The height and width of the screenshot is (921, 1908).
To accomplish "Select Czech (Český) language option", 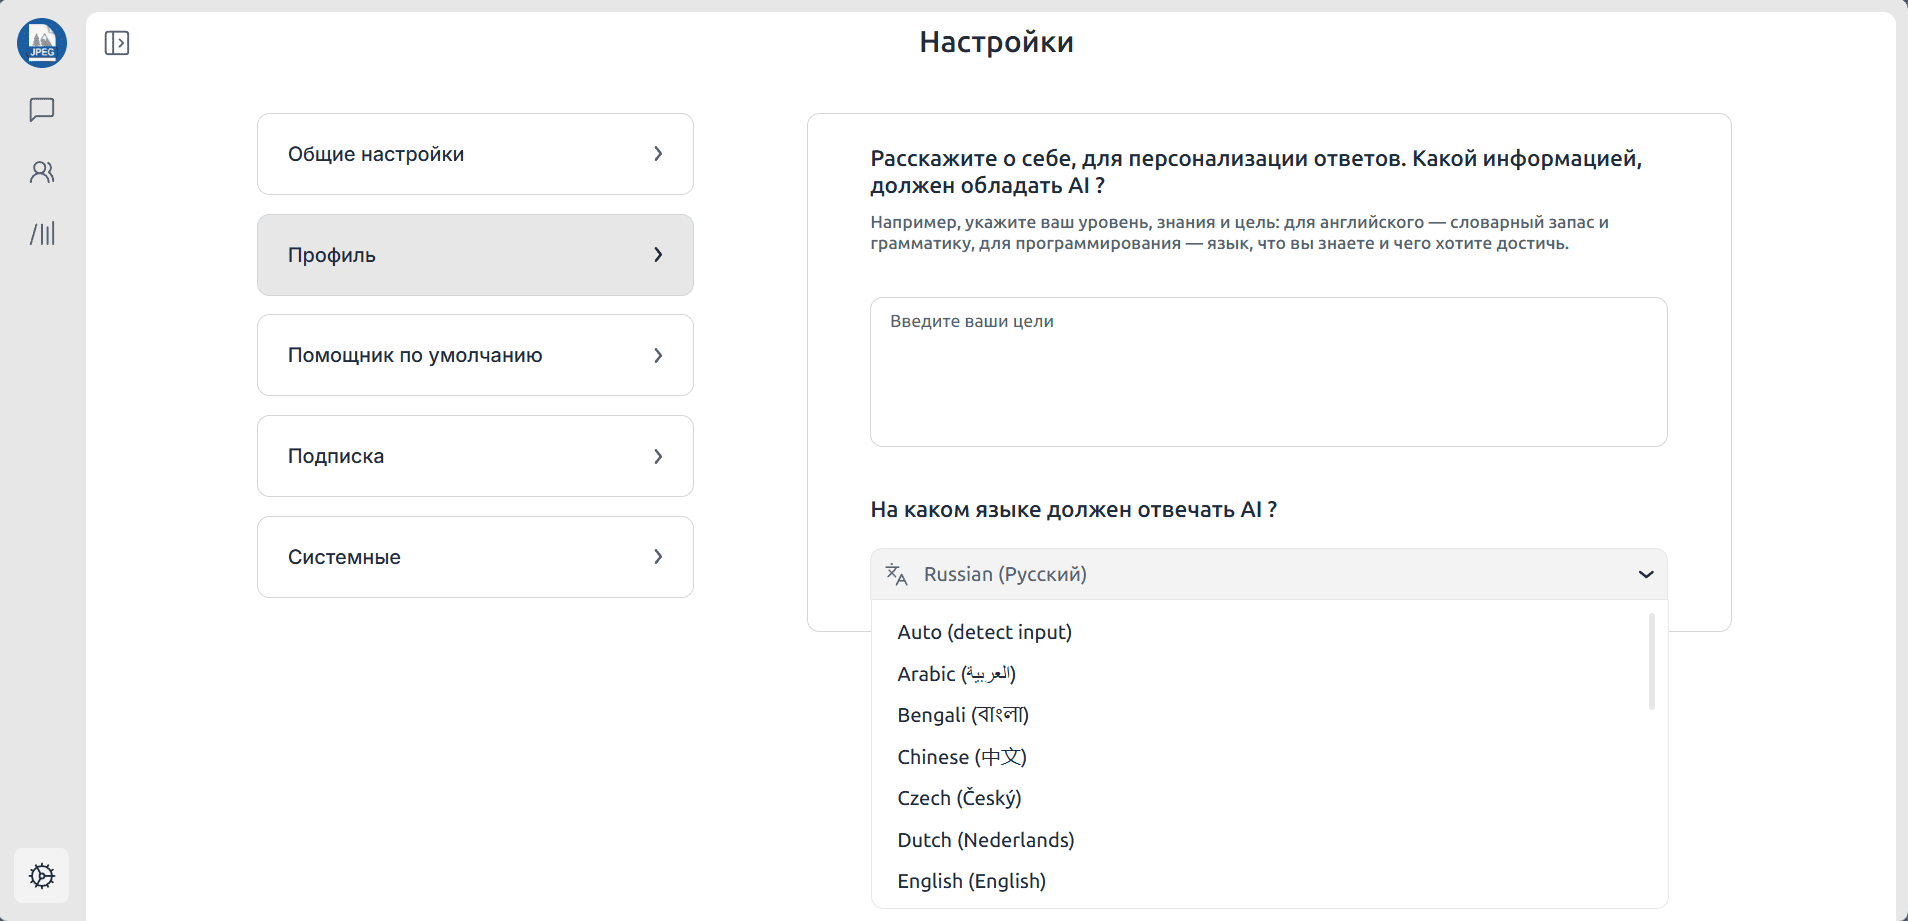I will (x=959, y=798).
